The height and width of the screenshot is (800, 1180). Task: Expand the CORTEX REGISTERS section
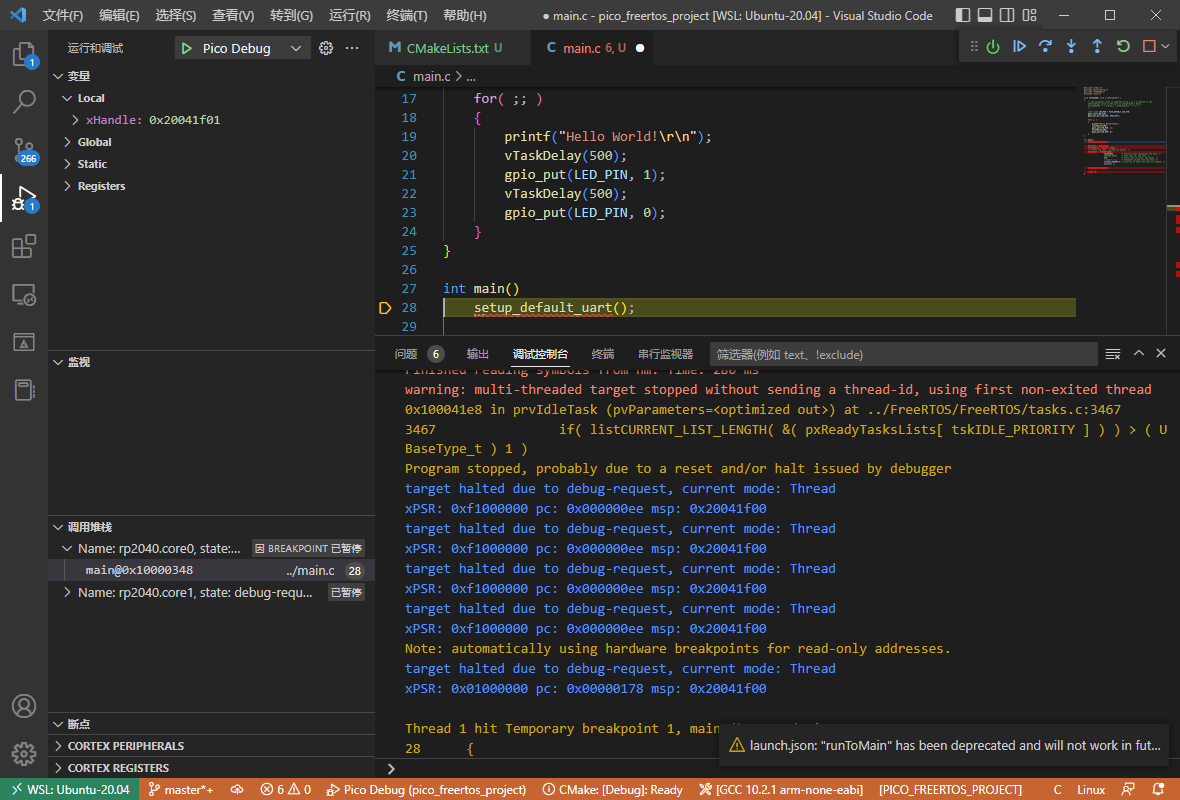point(59,768)
